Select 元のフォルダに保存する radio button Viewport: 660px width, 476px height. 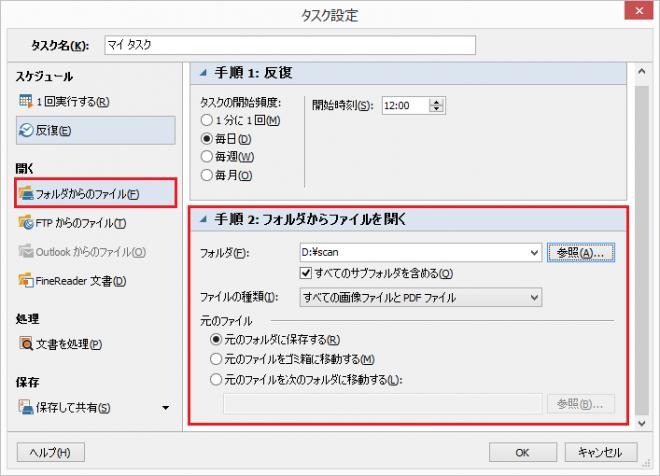[x=216, y=339]
